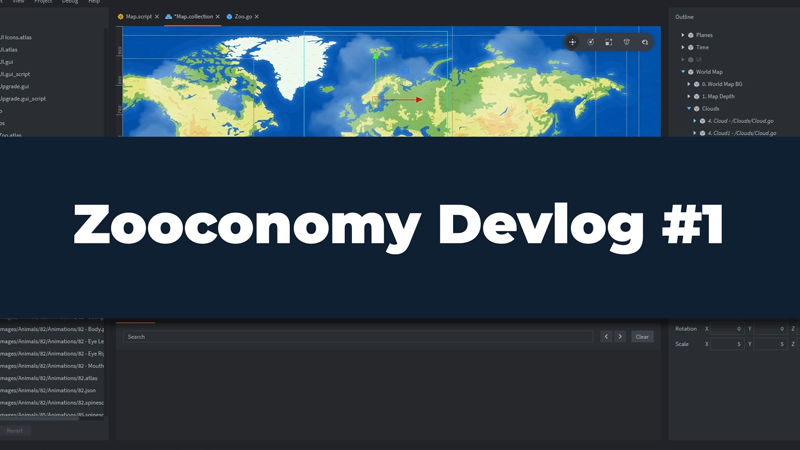Switch to the Zoo.go tab
The width and height of the screenshot is (800, 450).
(x=242, y=17)
